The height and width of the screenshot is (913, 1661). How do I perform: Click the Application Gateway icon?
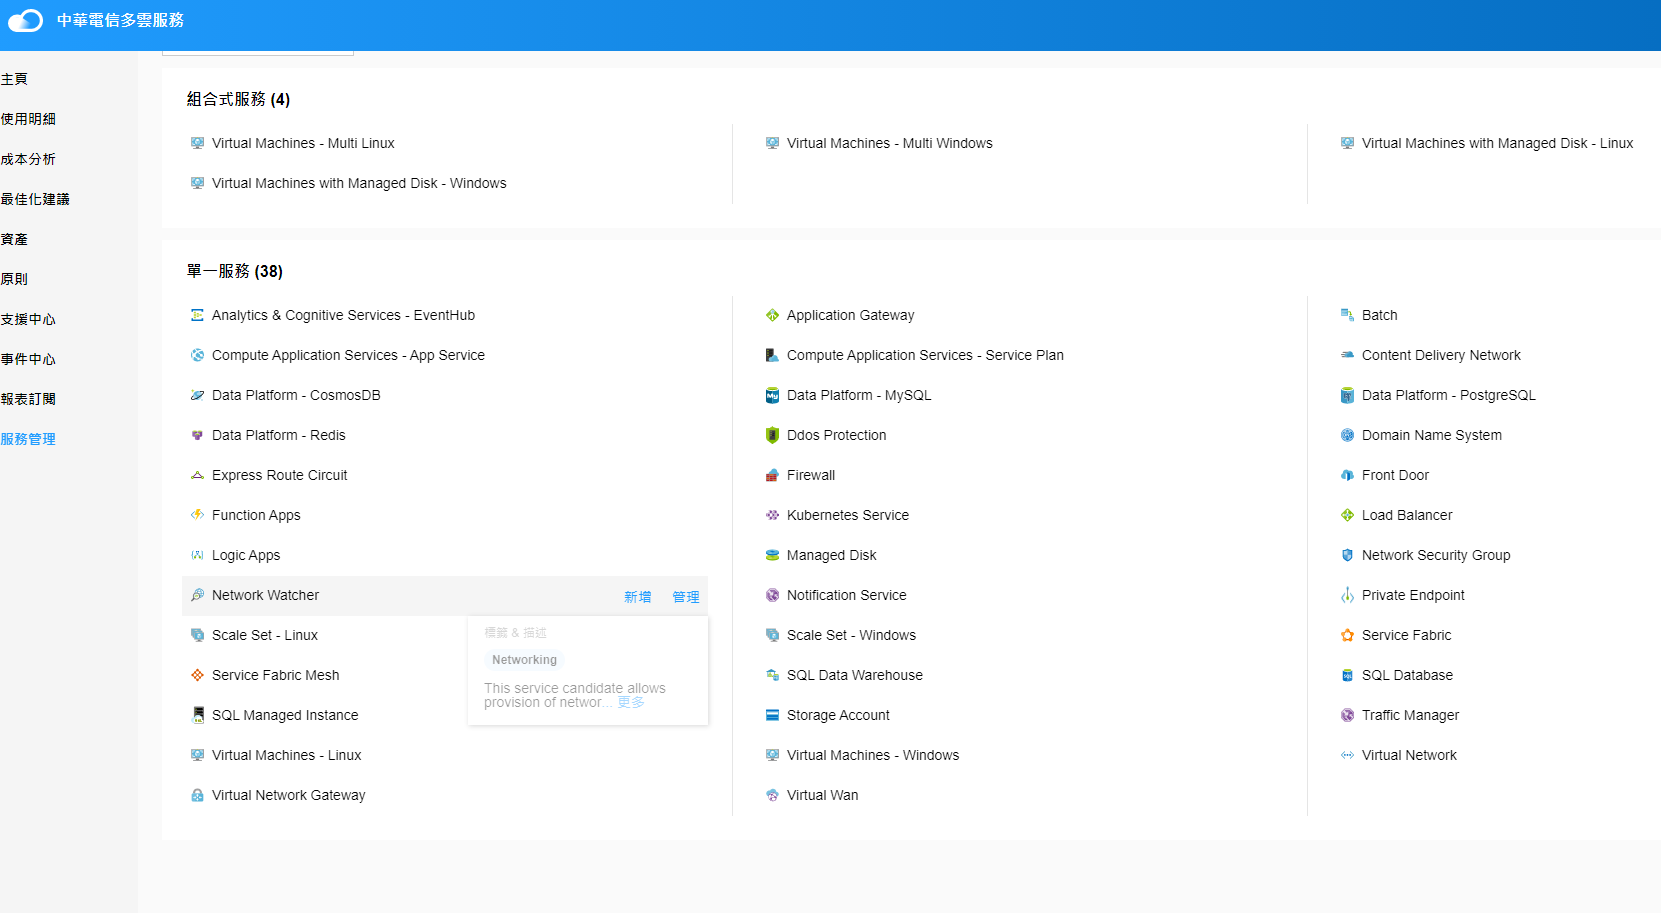tap(772, 315)
